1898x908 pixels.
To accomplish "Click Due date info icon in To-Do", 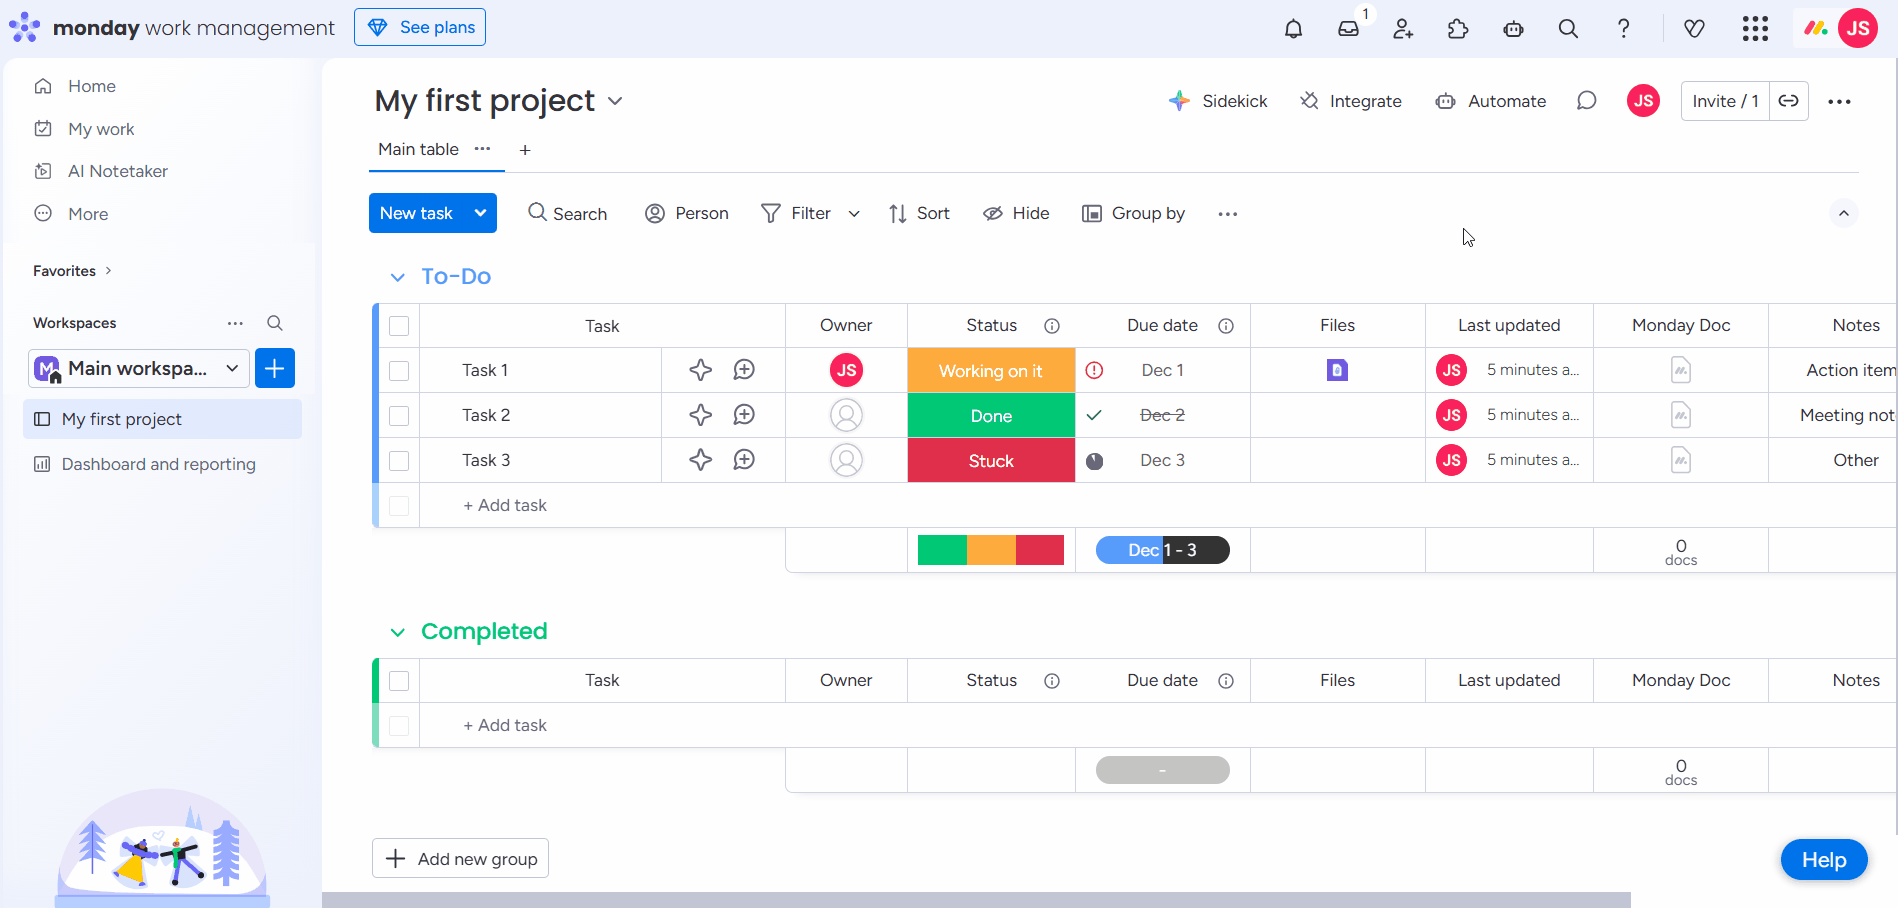I will click(x=1226, y=326).
